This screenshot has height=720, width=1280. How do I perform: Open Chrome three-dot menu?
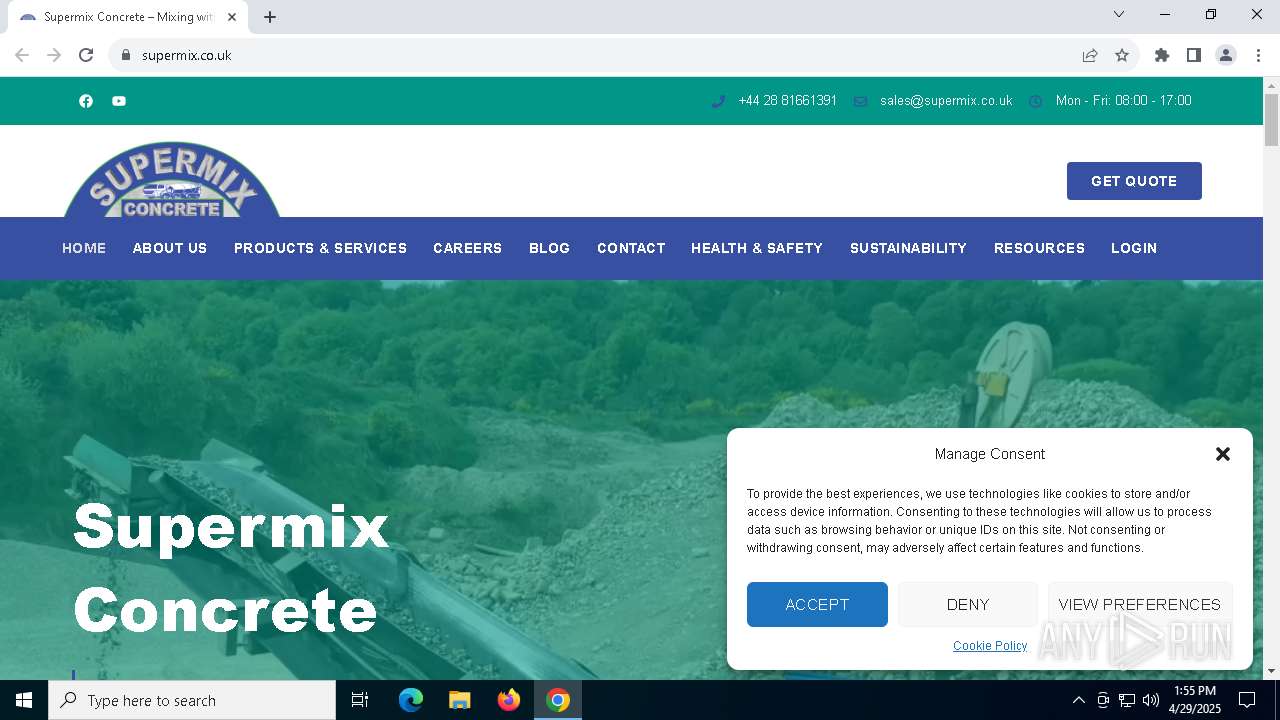(1258, 55)
